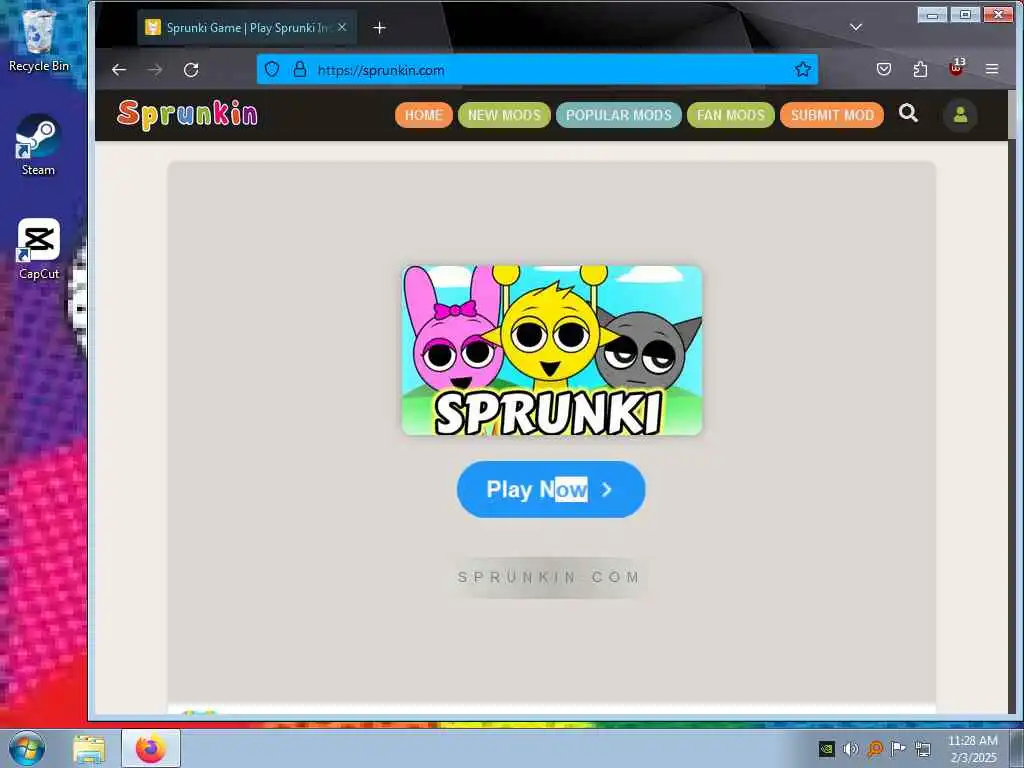Select the Sprunki Game browser tab
Screen dimensions: 1024x768
tap(247, 27)
